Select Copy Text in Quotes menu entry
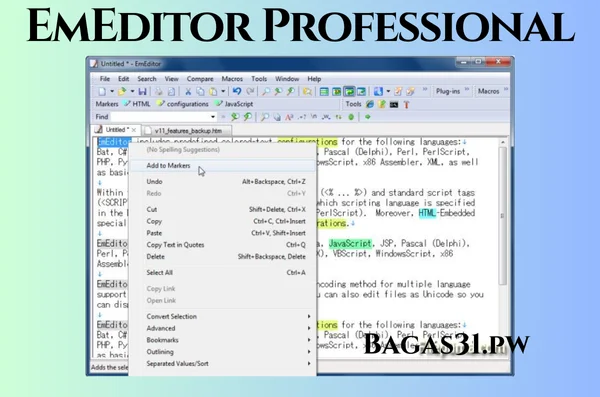 [x=222, y=245]
